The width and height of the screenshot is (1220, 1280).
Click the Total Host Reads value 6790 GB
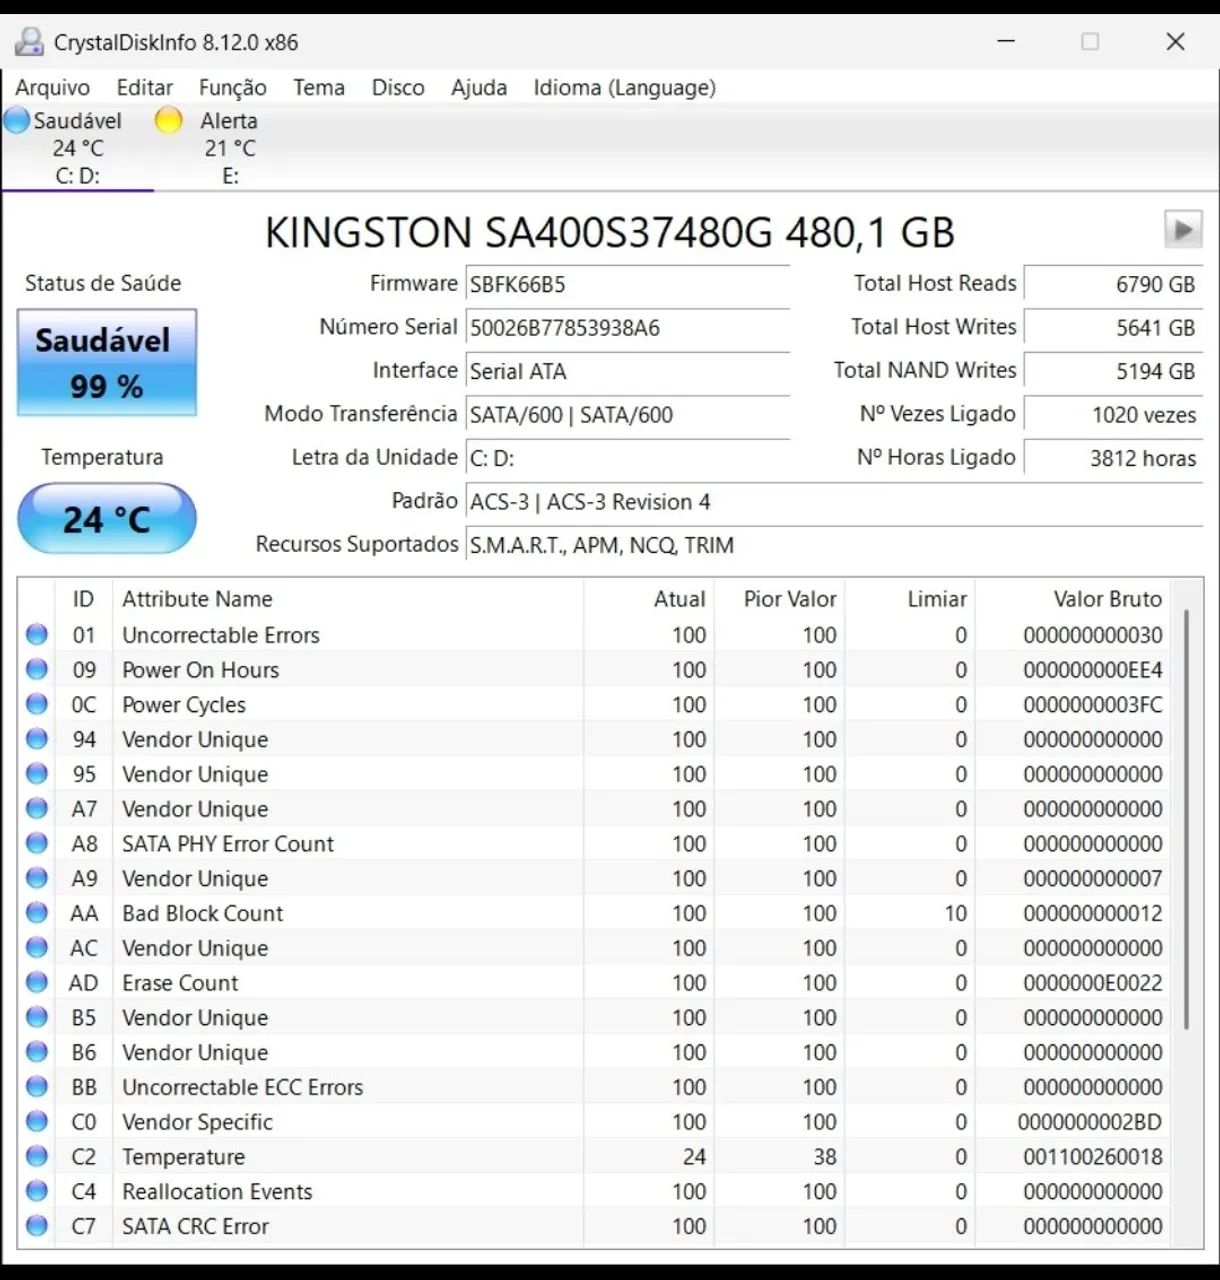coord(1113,285)
